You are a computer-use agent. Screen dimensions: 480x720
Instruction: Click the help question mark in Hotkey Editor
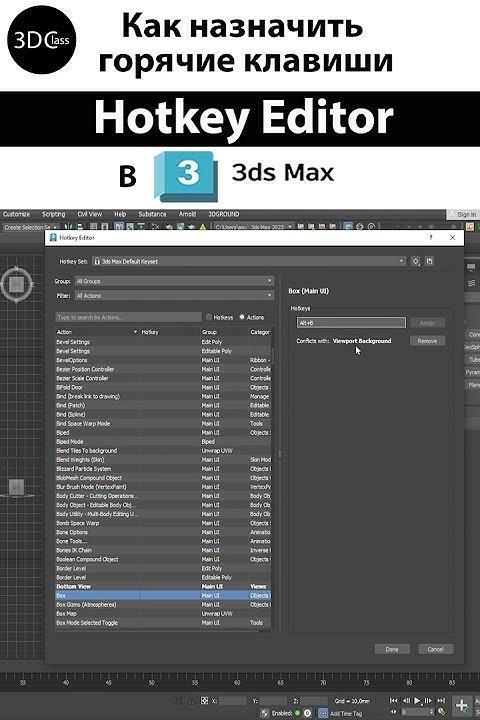tap(430, 237)
